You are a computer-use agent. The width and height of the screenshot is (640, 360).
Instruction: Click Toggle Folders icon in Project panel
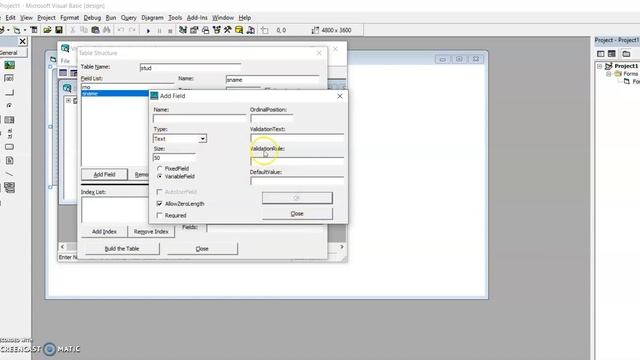click(x=626, y=53)
